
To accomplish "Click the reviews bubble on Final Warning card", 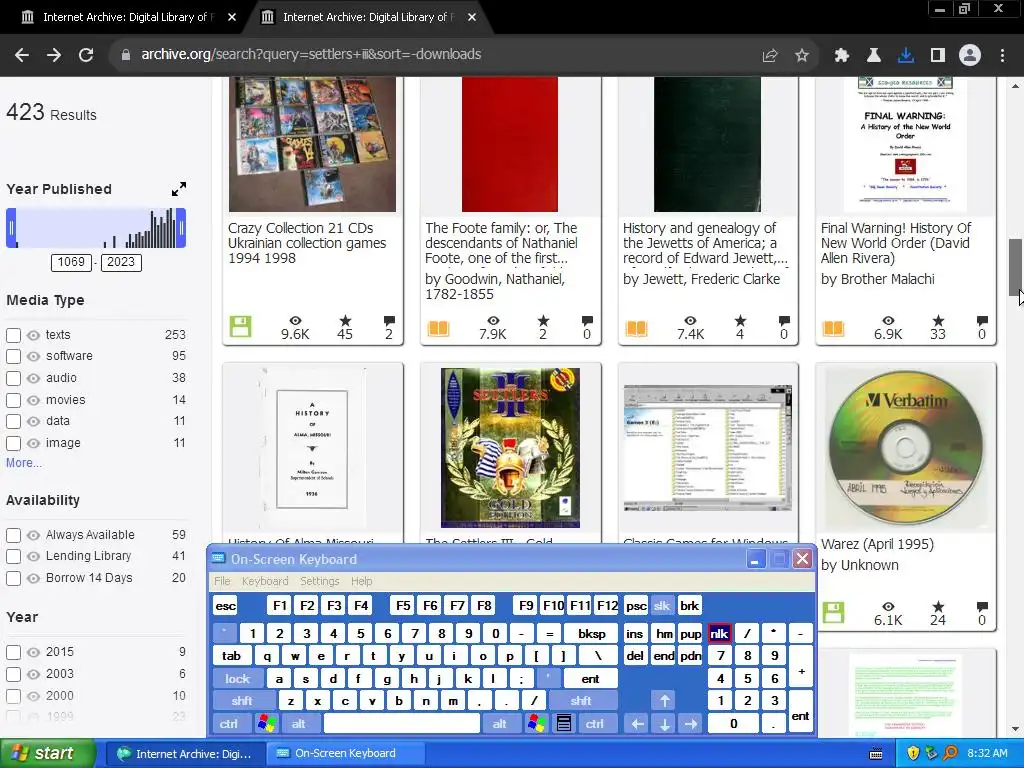I will point(982,321).
